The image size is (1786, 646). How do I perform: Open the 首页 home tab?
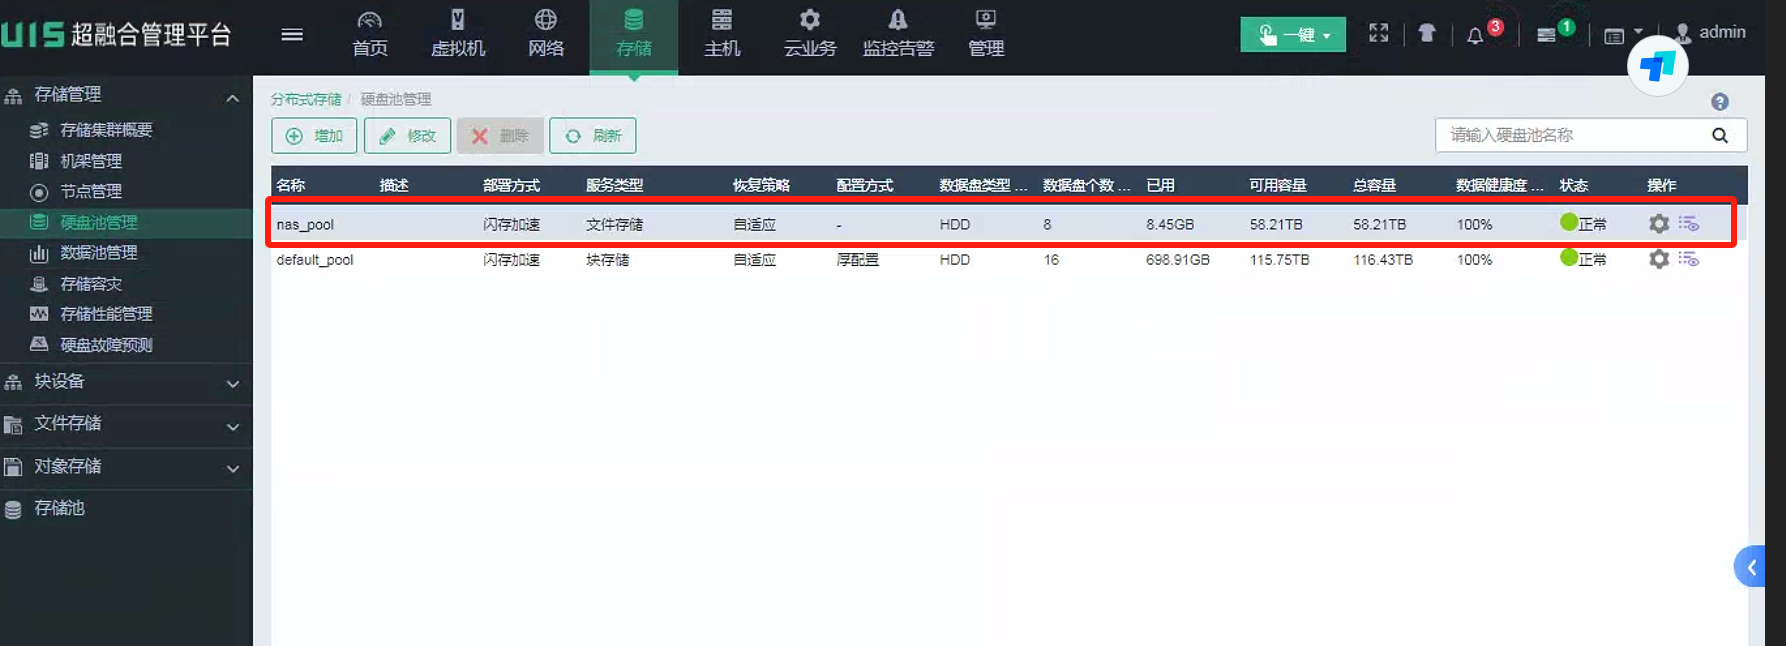tap(370, 34)
